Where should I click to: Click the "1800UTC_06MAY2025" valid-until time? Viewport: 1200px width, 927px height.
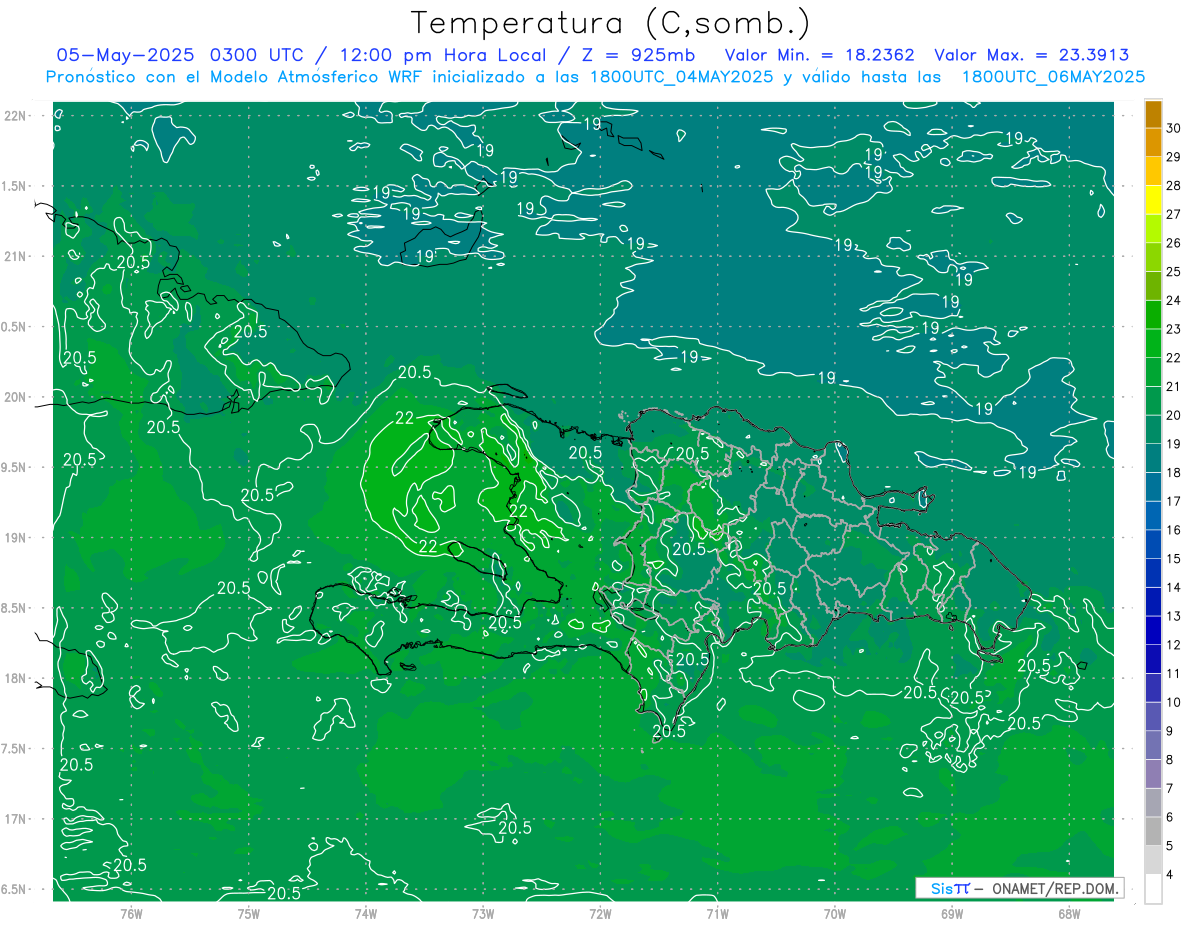pos(1053,76)
